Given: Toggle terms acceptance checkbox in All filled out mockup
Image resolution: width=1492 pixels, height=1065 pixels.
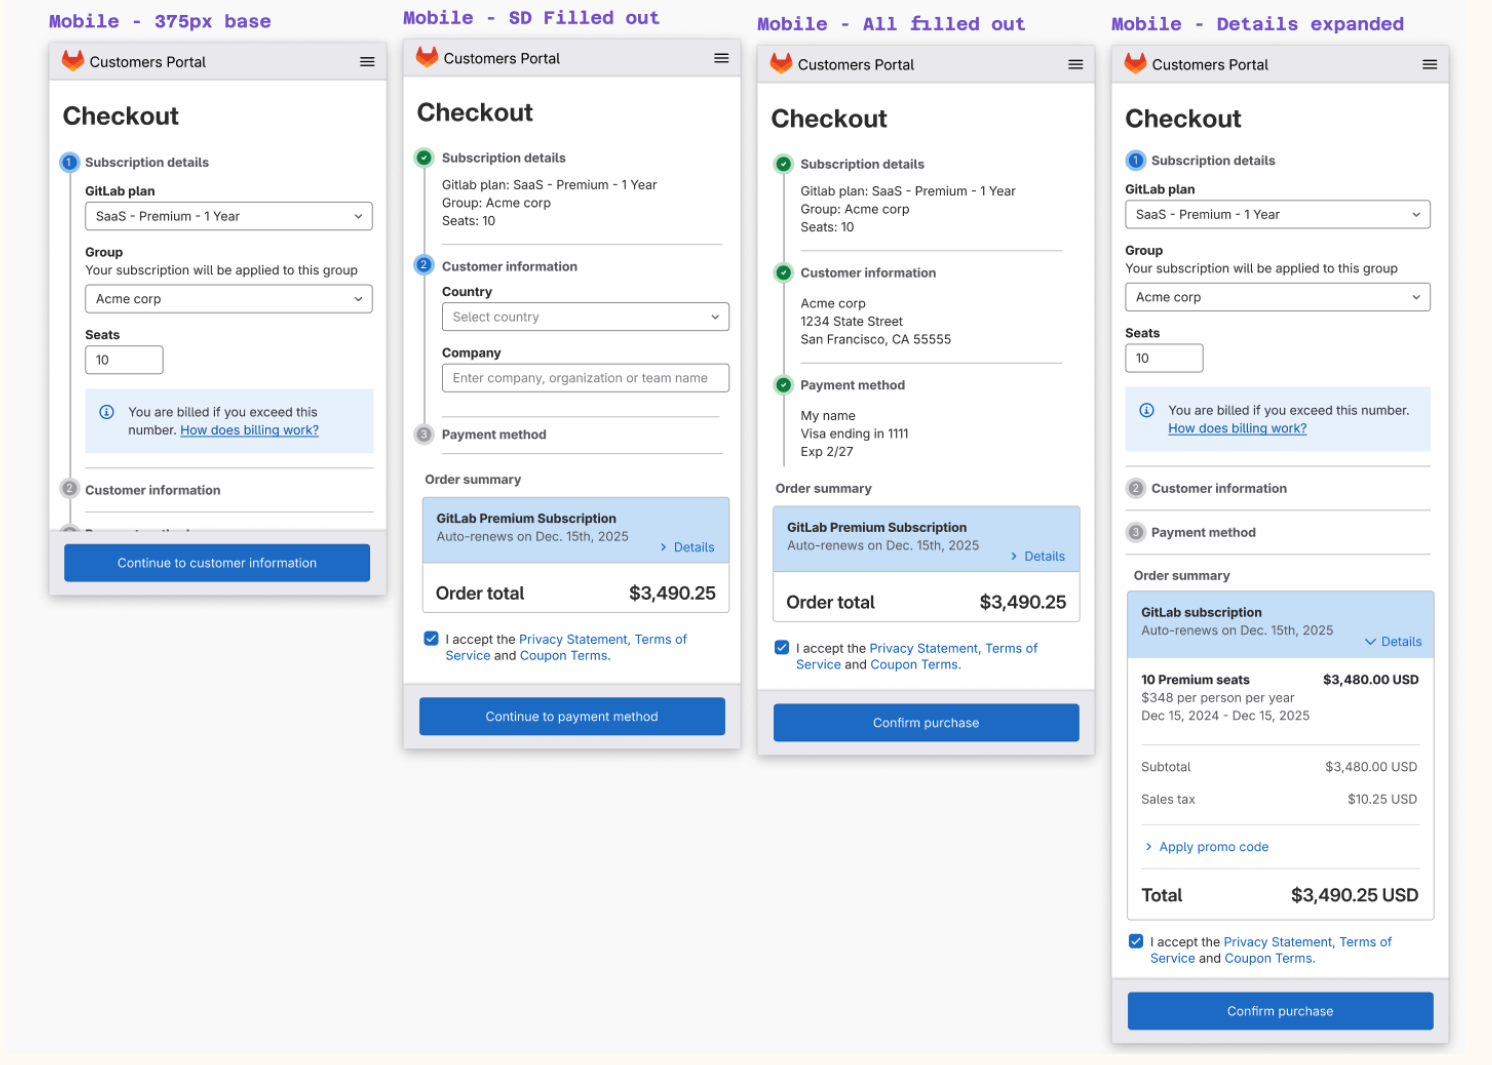Looking at the screenshot, I should point(782,647).
